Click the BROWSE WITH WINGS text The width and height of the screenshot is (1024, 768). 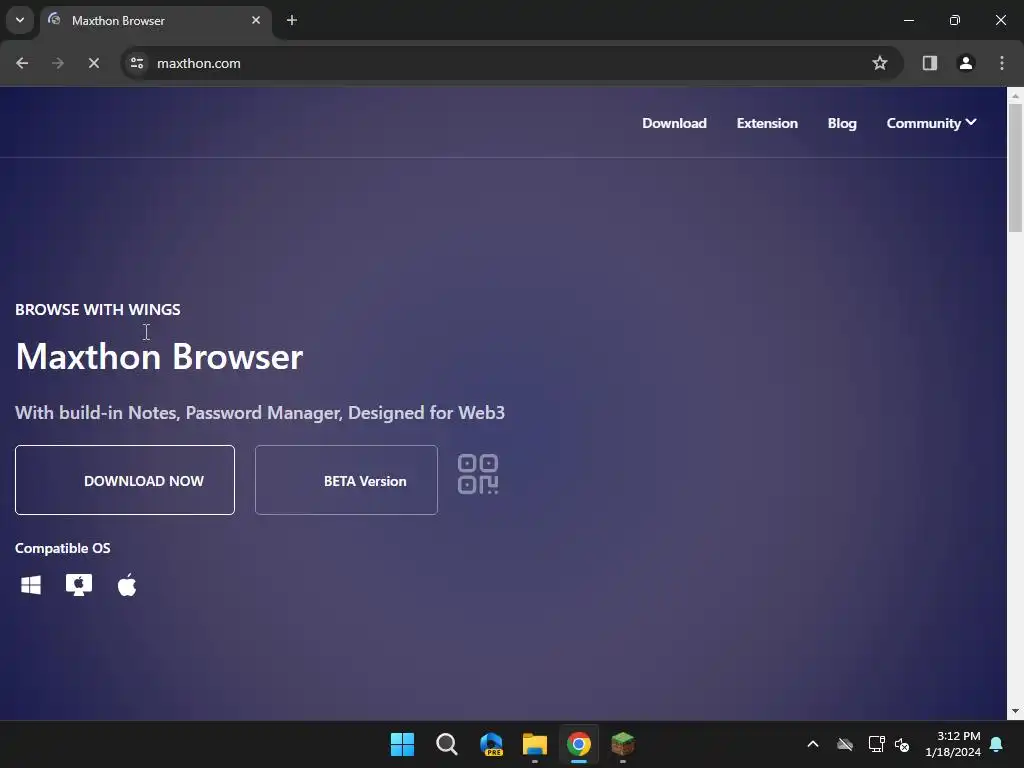pos(98,310)
